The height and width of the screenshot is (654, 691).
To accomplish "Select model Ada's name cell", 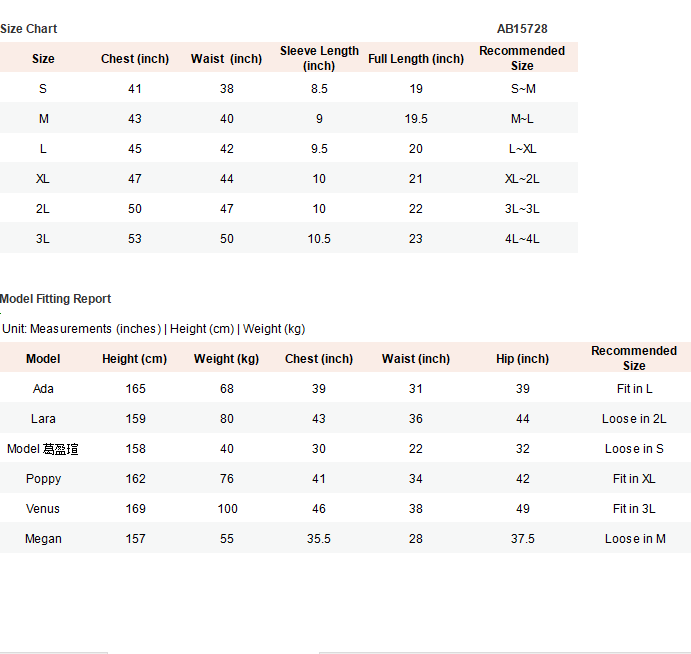I will coord(43,389).
